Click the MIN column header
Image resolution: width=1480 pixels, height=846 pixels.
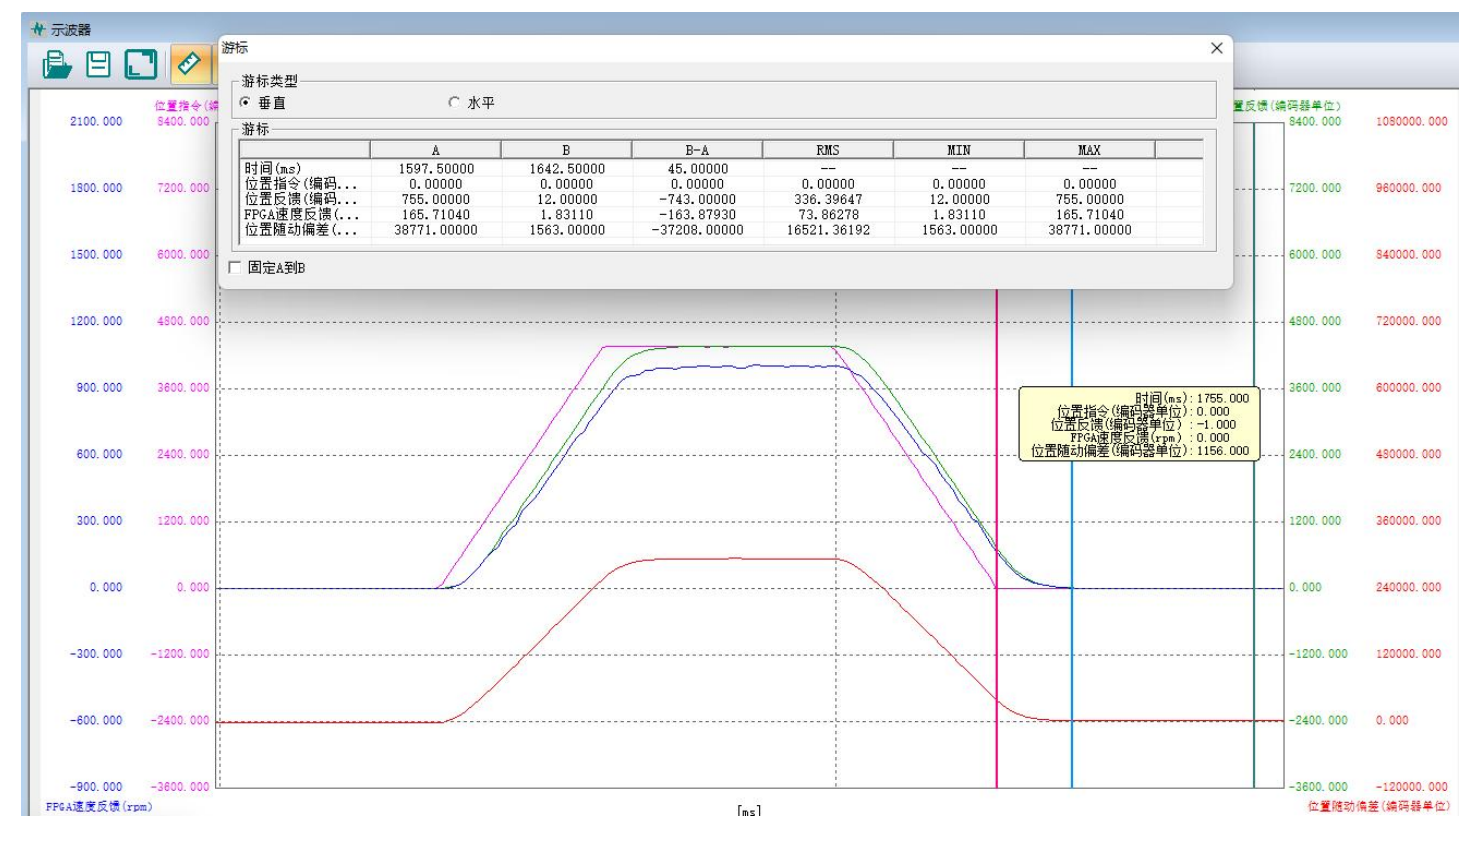(958, 150)
